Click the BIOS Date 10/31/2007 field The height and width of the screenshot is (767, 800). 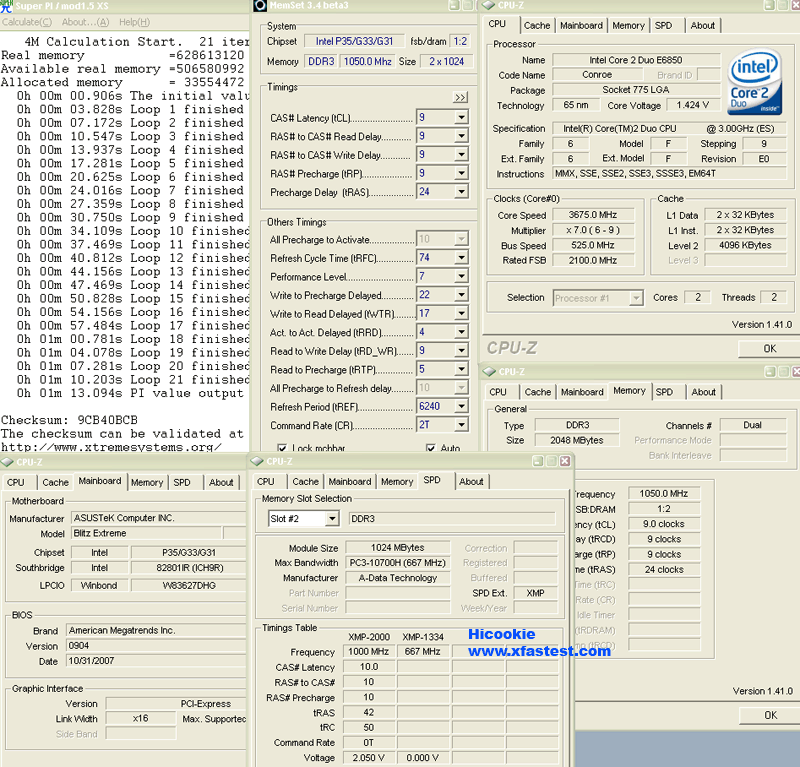coord(156,661)
